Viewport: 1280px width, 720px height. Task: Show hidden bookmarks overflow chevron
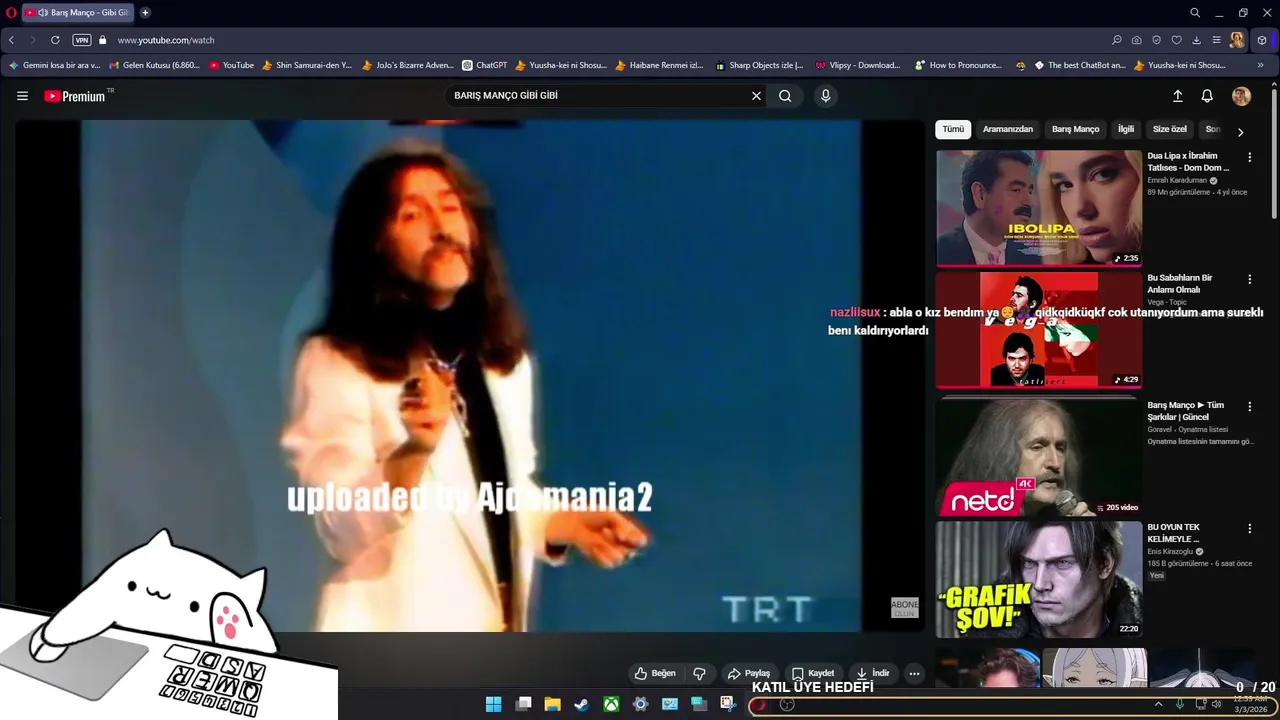[x=1260, y=65]
